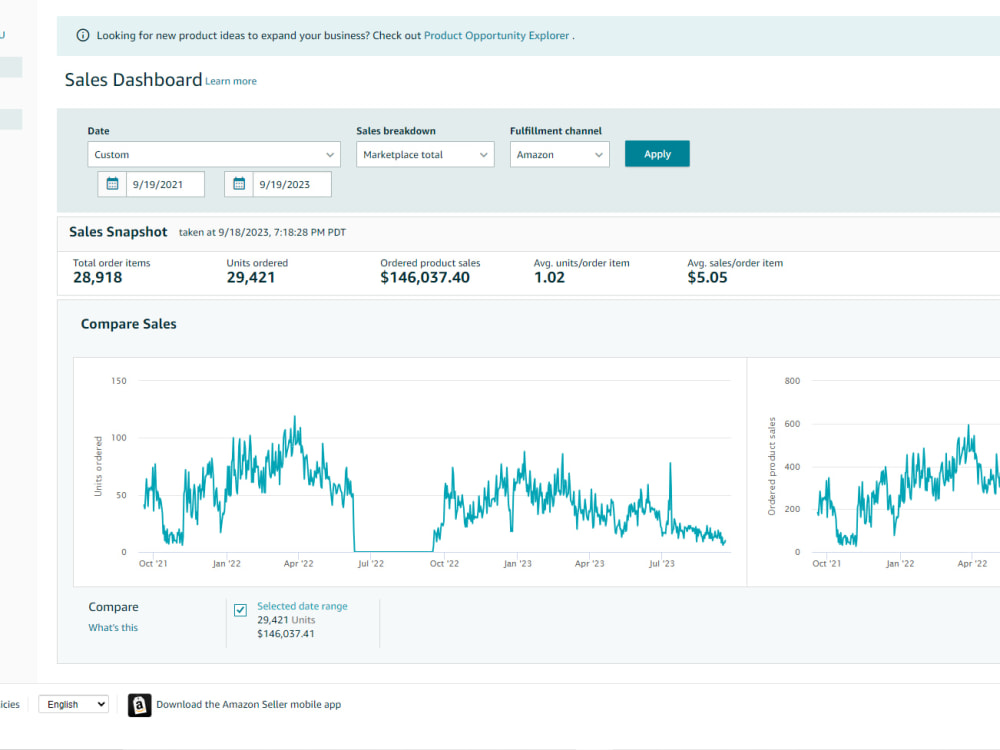Click the Selected date range link
The width and height of the screenshot is (1000, 750).
[x=302, y=606]
